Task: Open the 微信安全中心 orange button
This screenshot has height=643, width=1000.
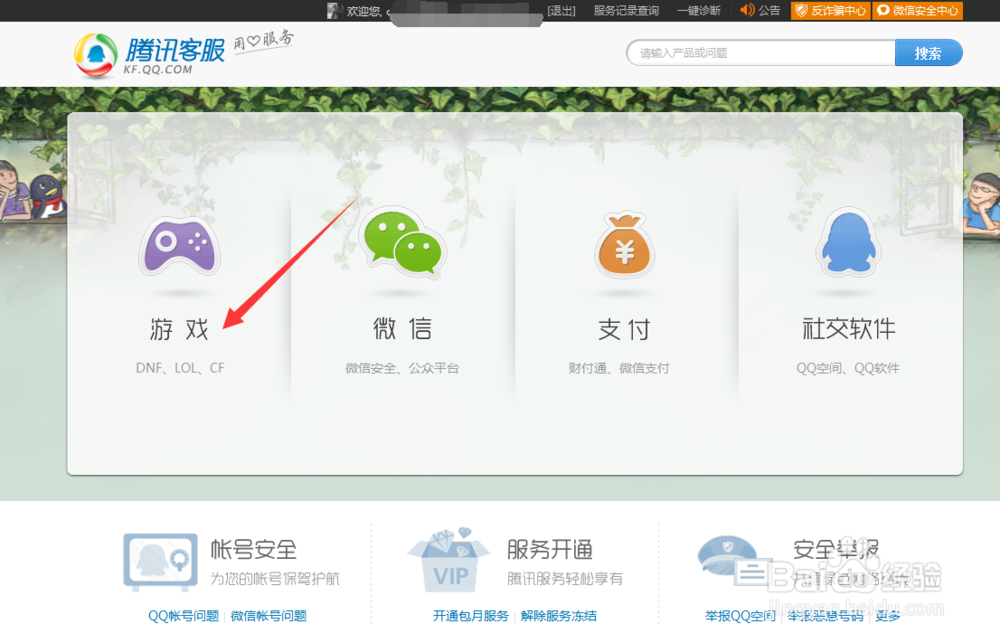Action: point(918,11)
